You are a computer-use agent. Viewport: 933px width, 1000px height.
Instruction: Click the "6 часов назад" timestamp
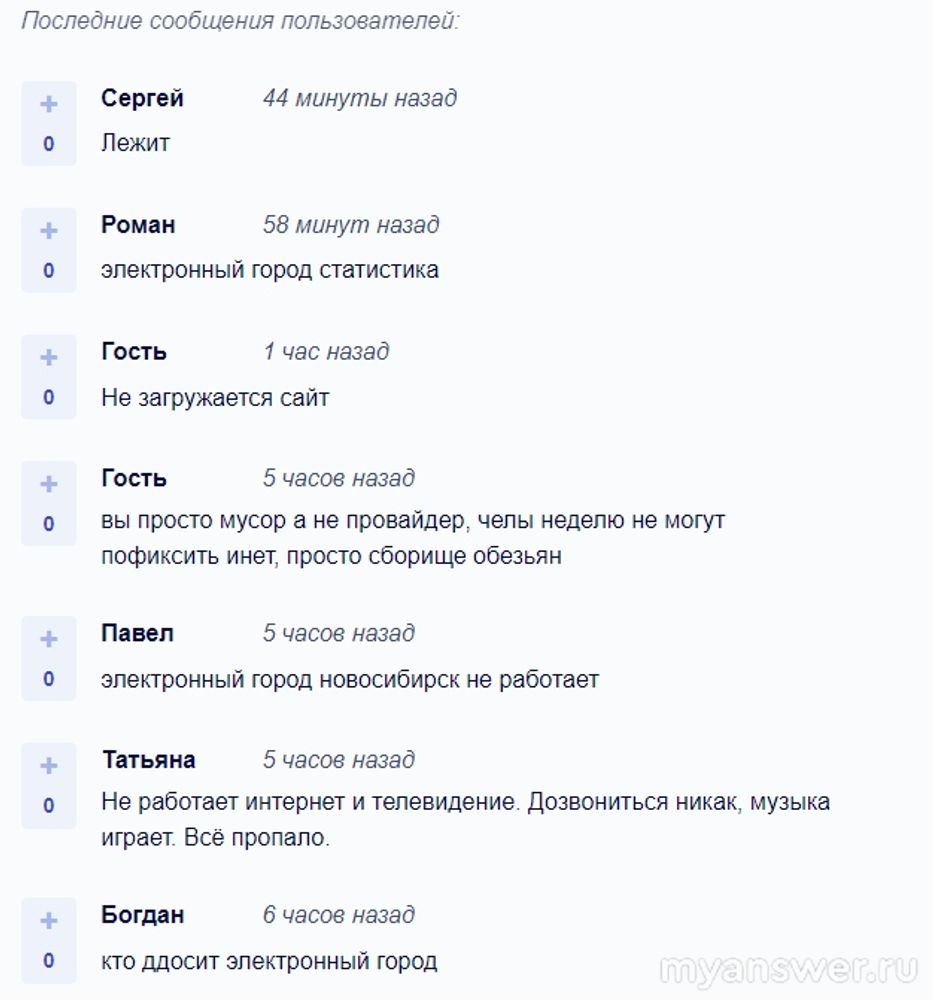(339, 915)
